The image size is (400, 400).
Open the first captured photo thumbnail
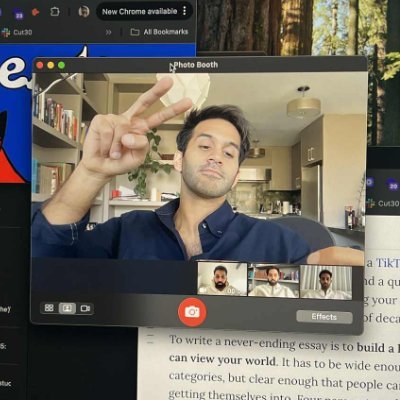click(x=222, y=279)
